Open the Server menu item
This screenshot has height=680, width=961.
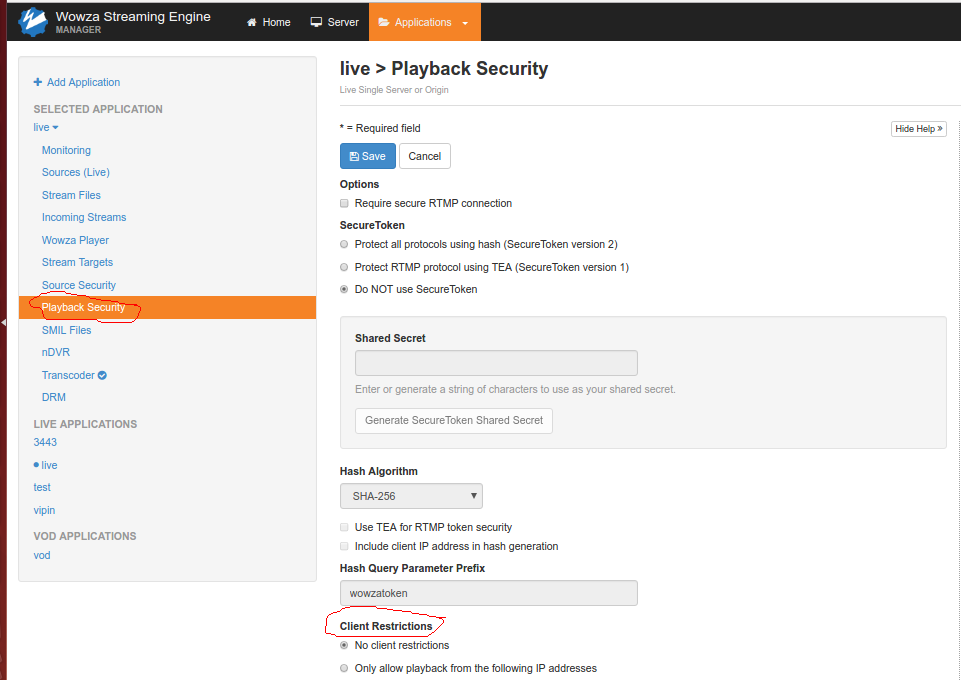(x=335, y=22)
